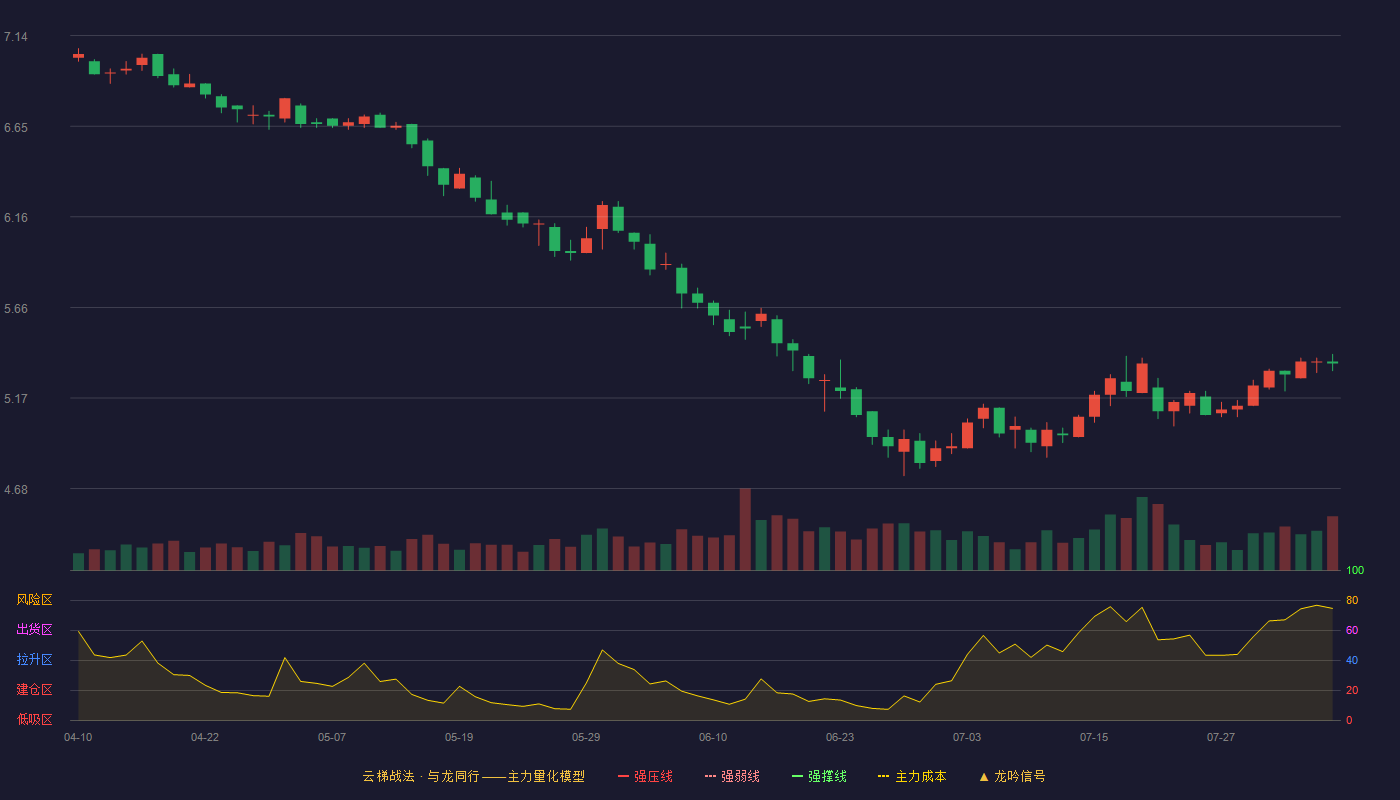1400x800 pixels.
Task: Toggle the 主力成本 legend series
Action: click(912, 776)
